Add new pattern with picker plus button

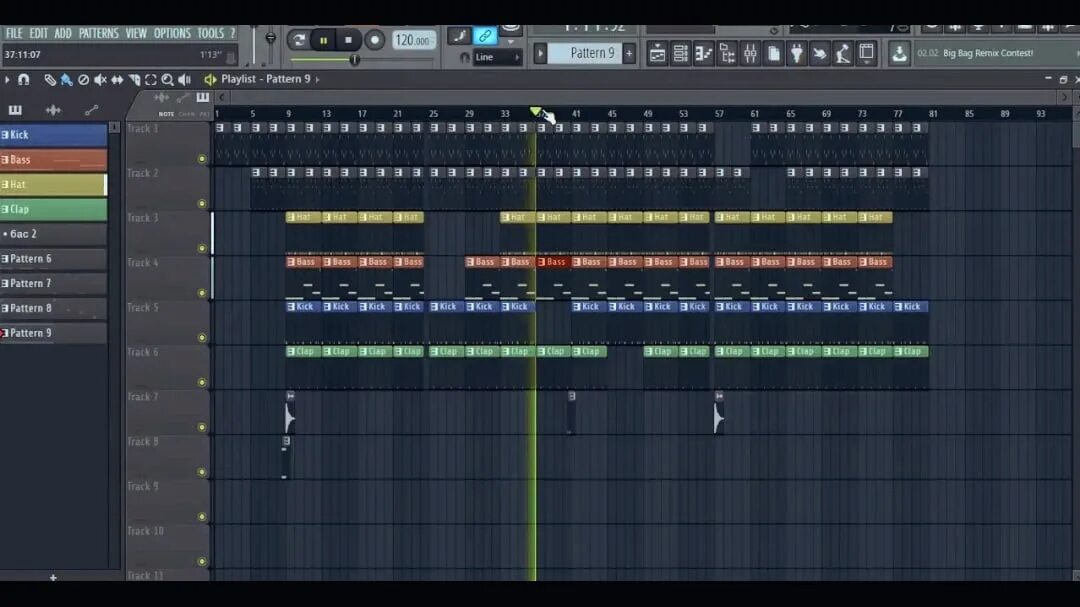(x=53, y=577)
